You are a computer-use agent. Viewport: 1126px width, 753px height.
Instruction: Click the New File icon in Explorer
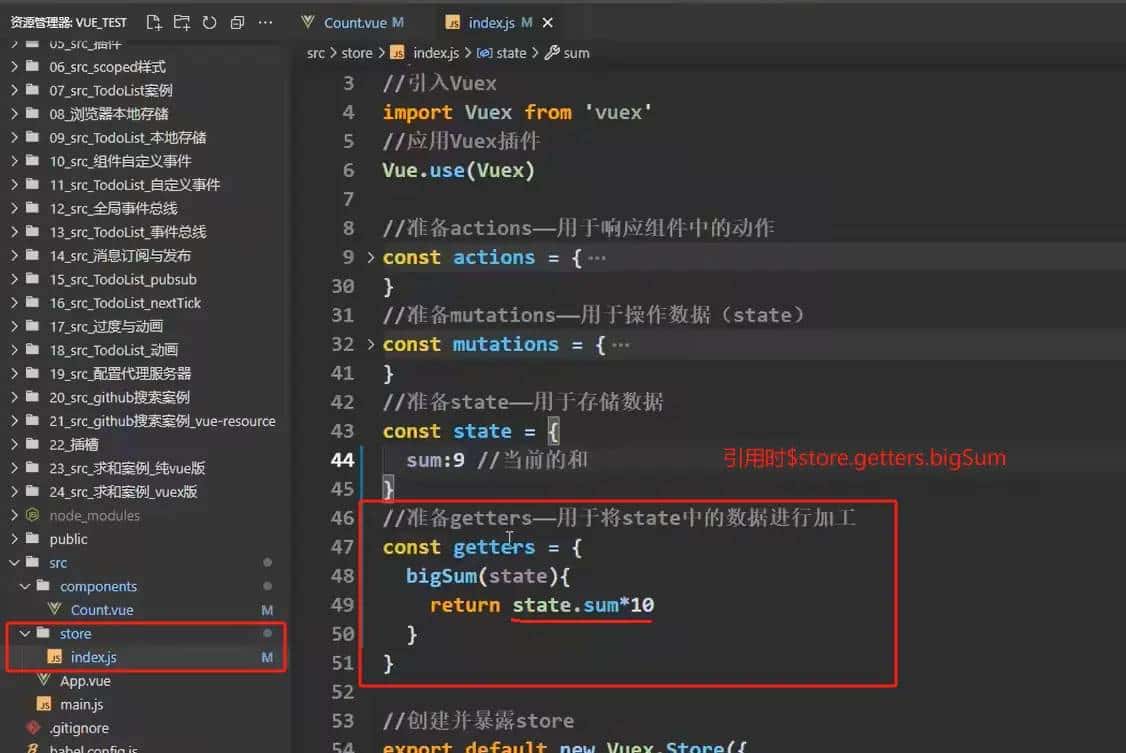pyautogui.click(x=153, y=21)
